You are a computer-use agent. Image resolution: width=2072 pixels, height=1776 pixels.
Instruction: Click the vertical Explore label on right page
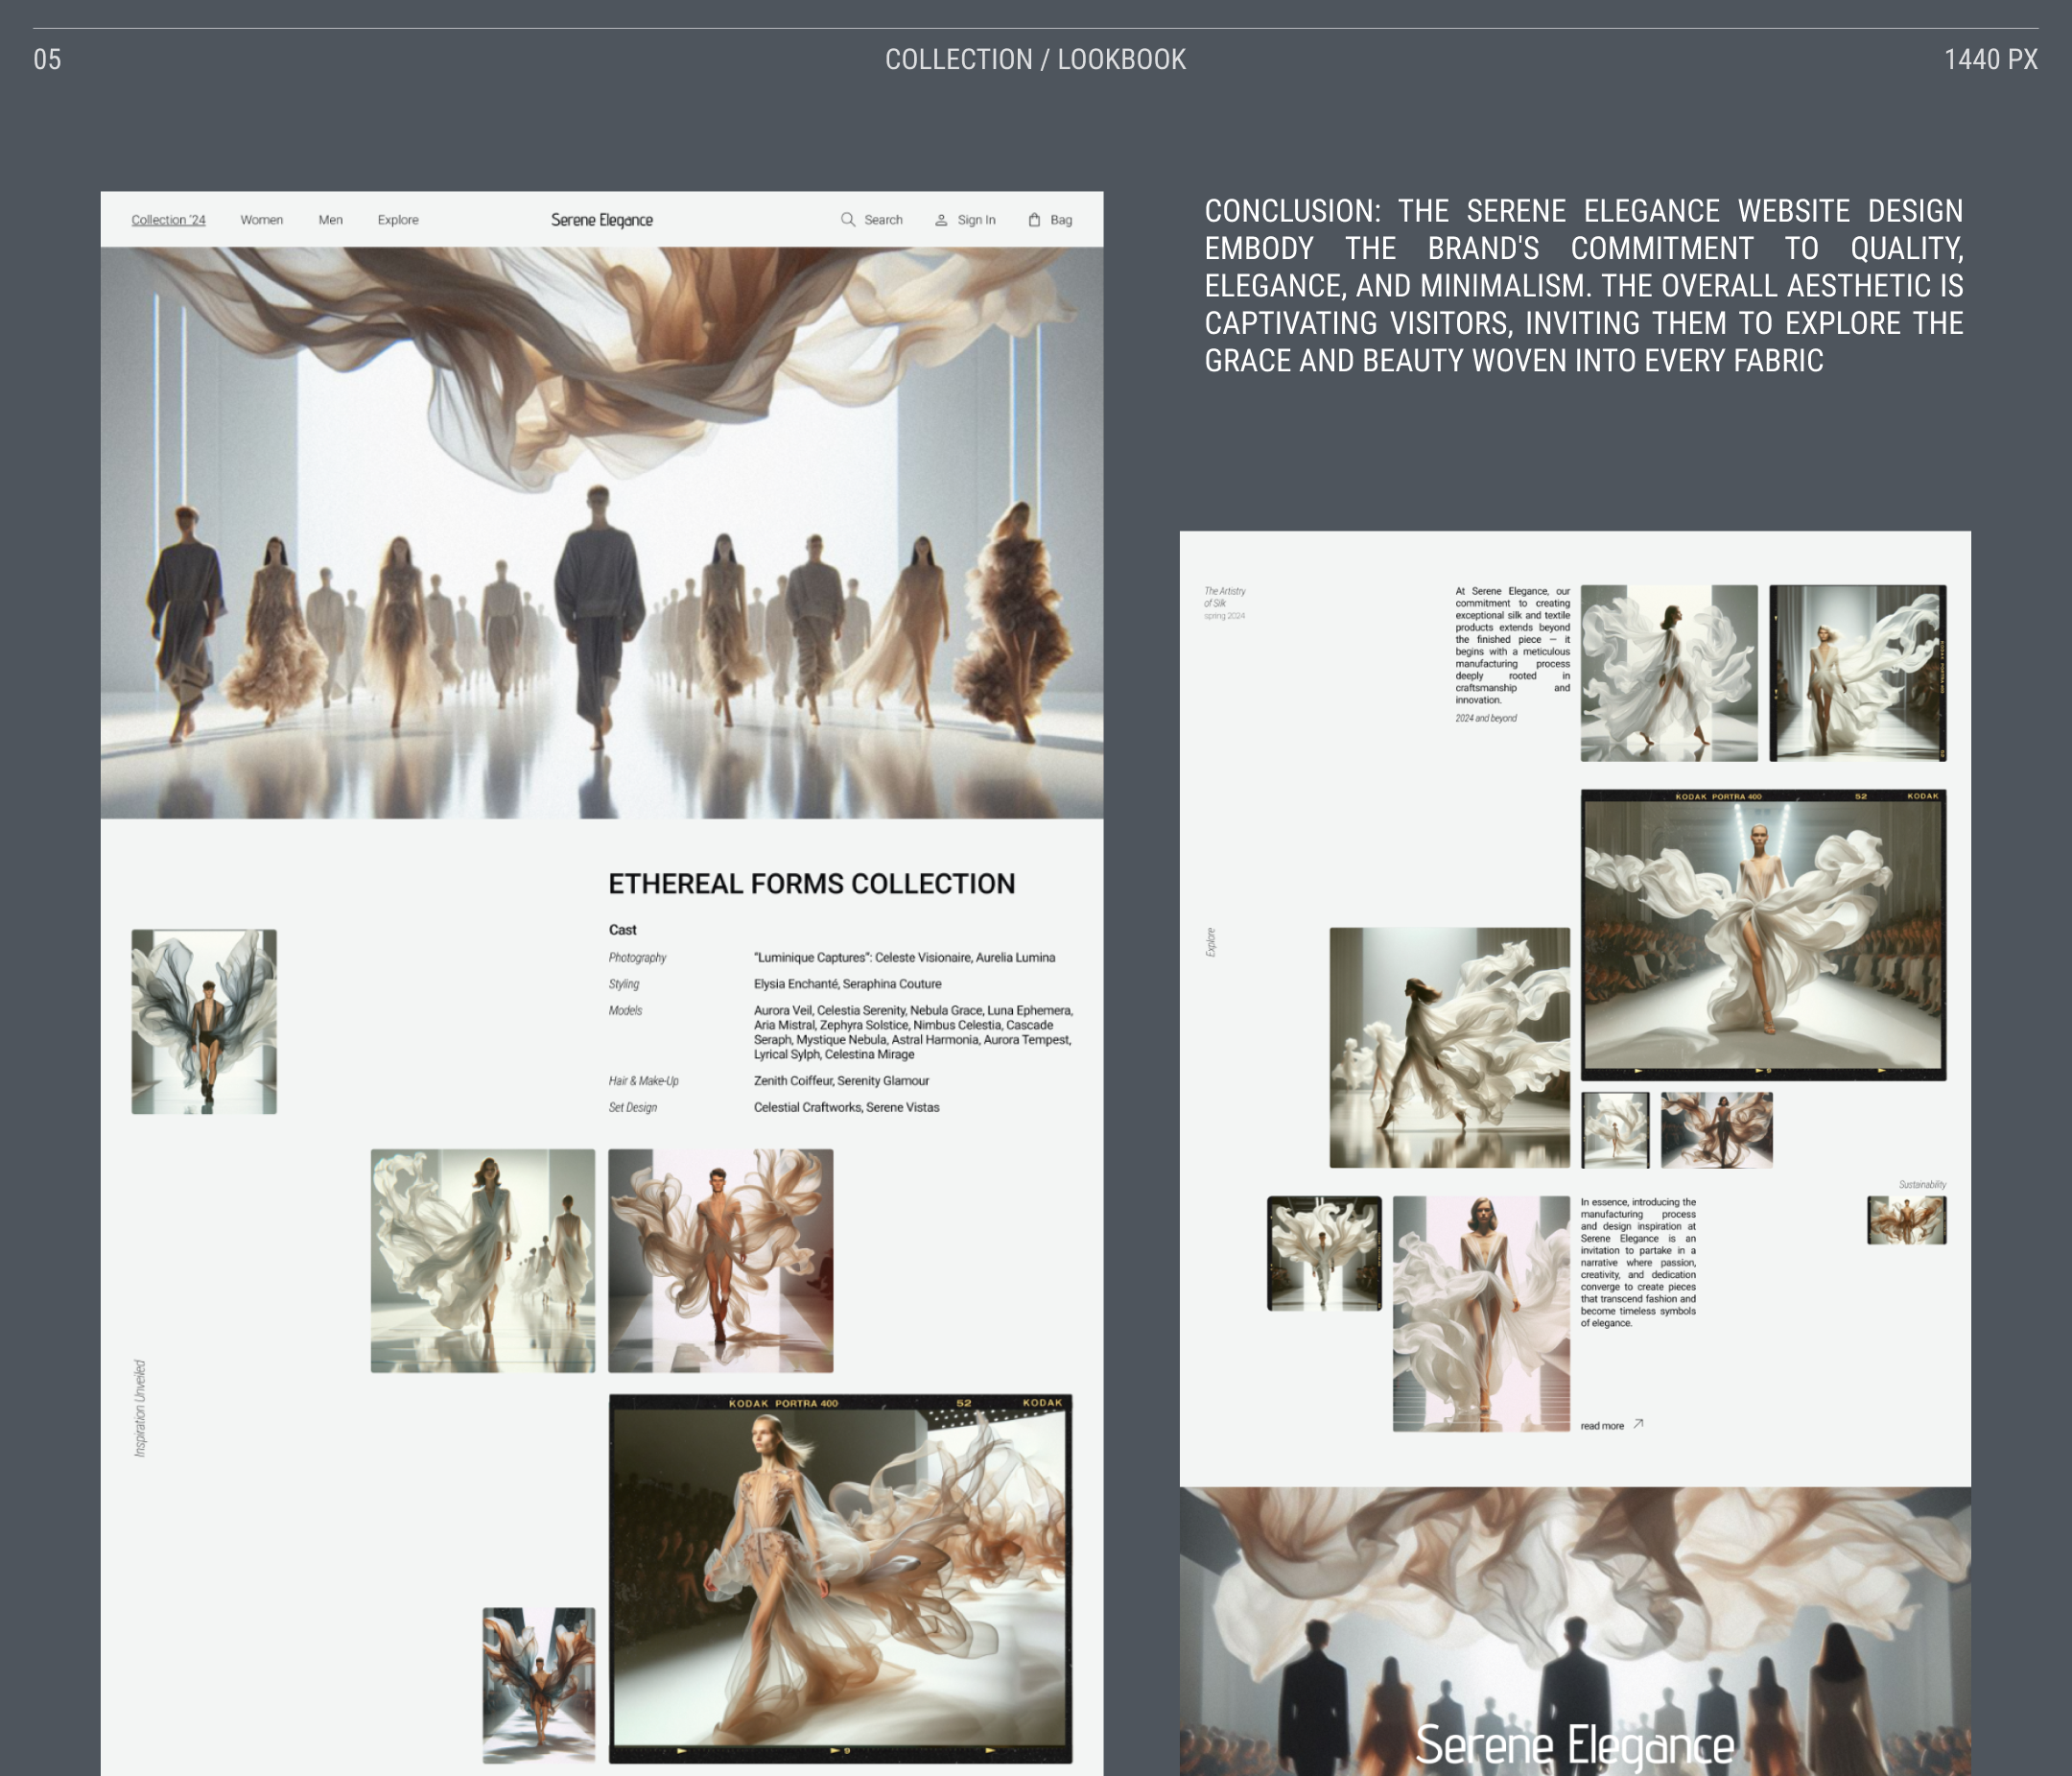[1211, 941]
